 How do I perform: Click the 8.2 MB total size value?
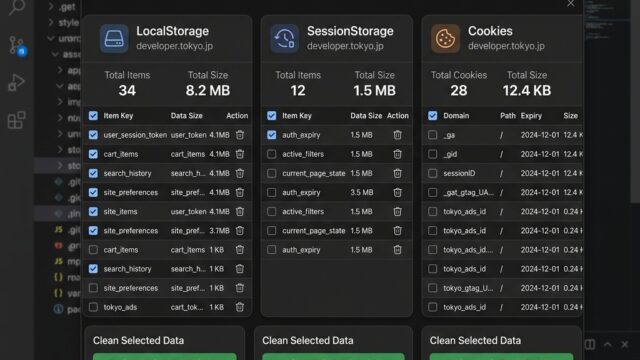[x=208, y=90]
